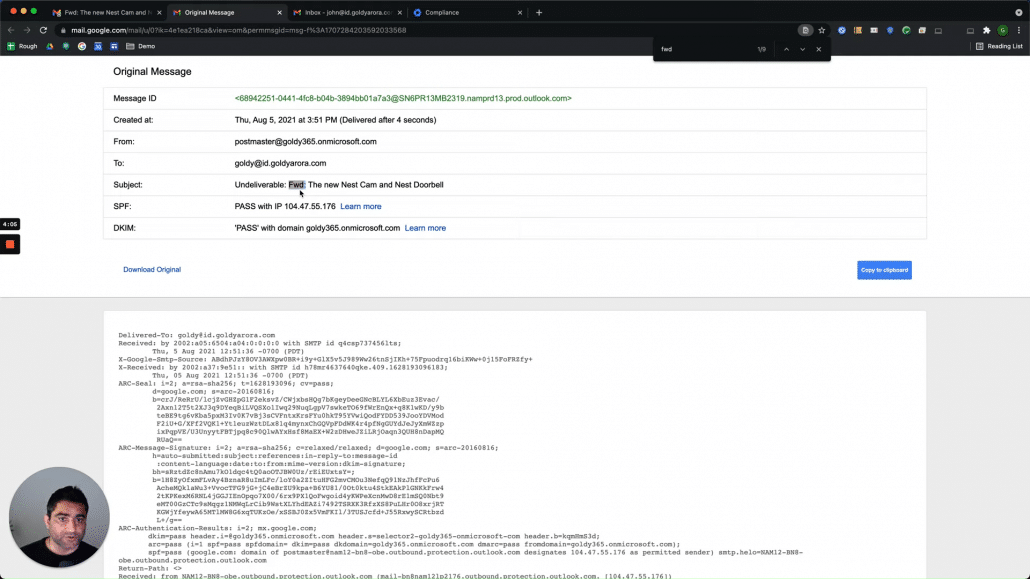The height and width of the screenshot is (579, 1030).
Task: Click the Delivered-To header line
Action: click(196, 335)
